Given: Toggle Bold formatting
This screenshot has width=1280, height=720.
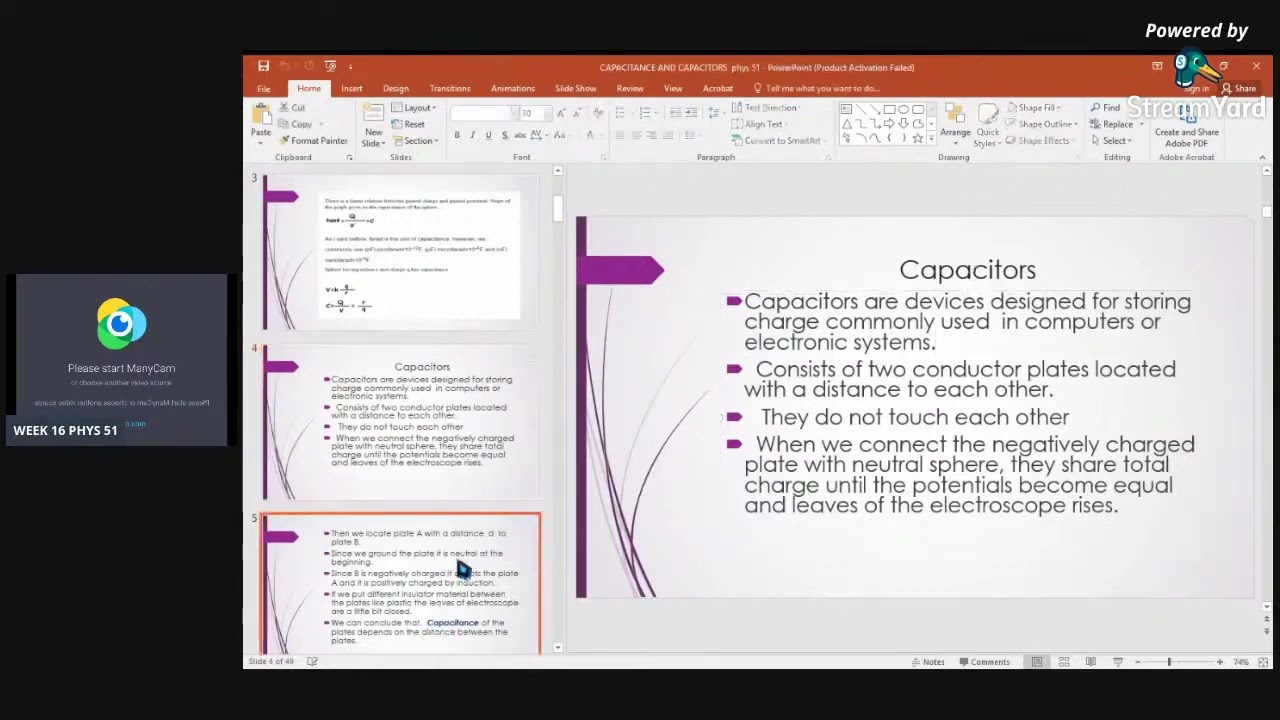Looking at the screenshot, I should tap(457, 135).
